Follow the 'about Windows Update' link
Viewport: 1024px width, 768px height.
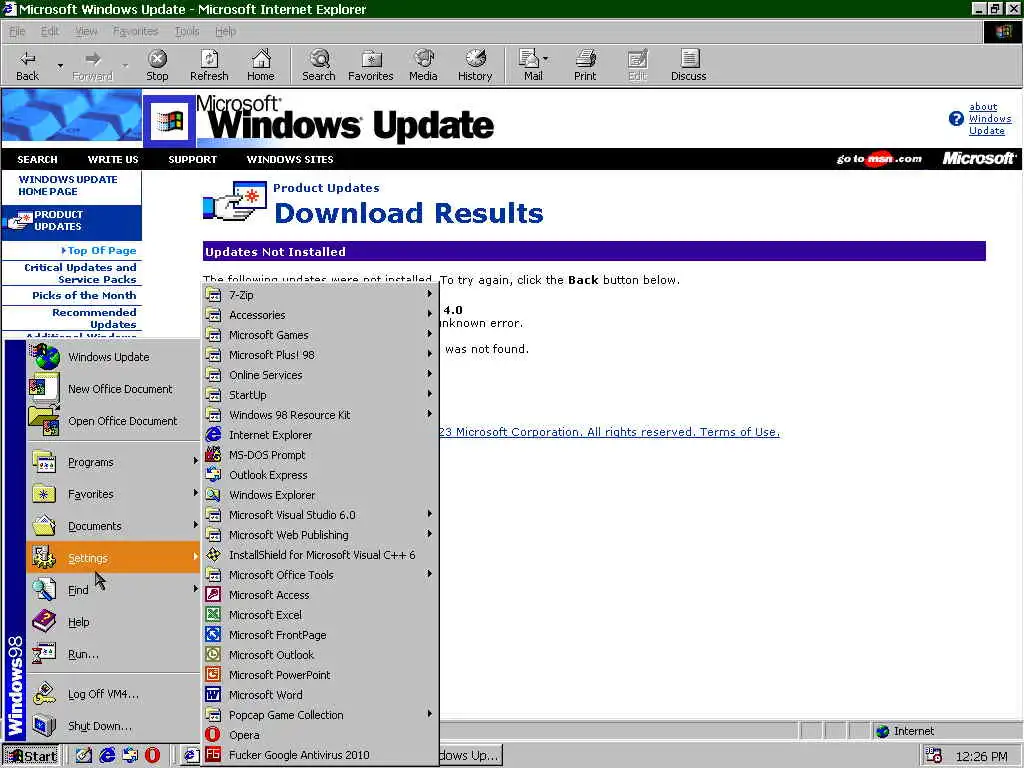pos(989,119)
